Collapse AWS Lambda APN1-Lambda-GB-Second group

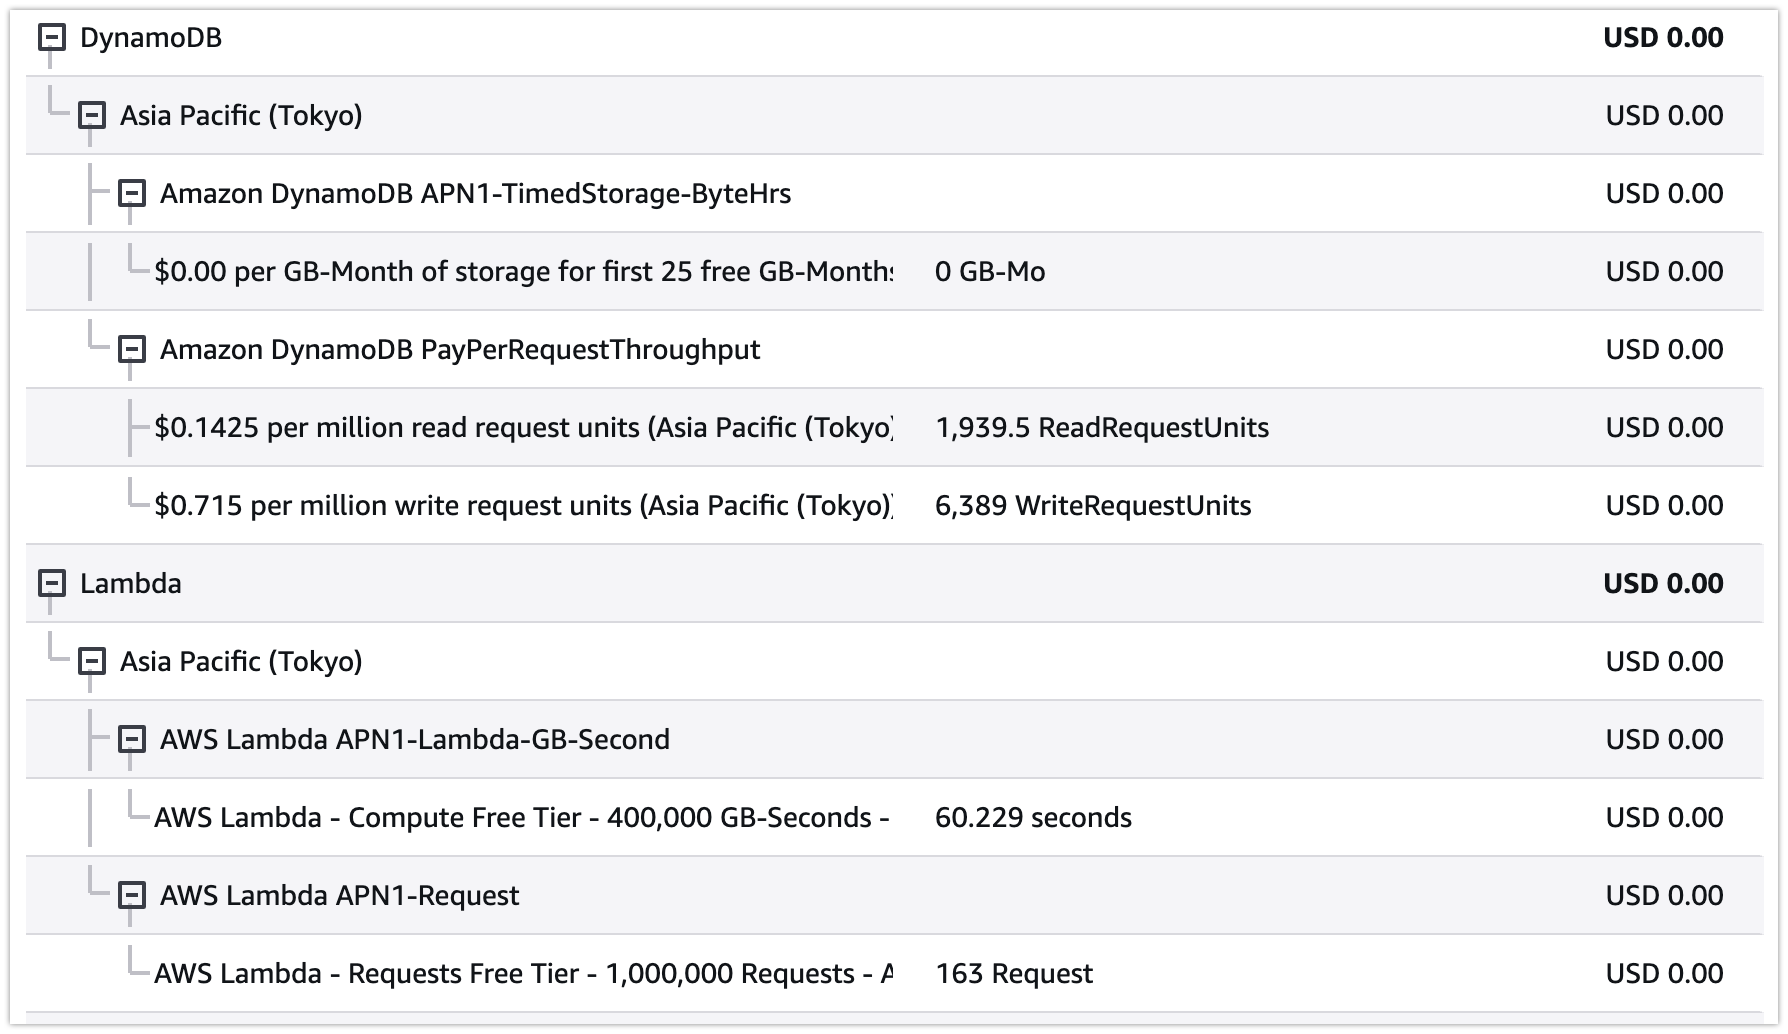point(131,740)
